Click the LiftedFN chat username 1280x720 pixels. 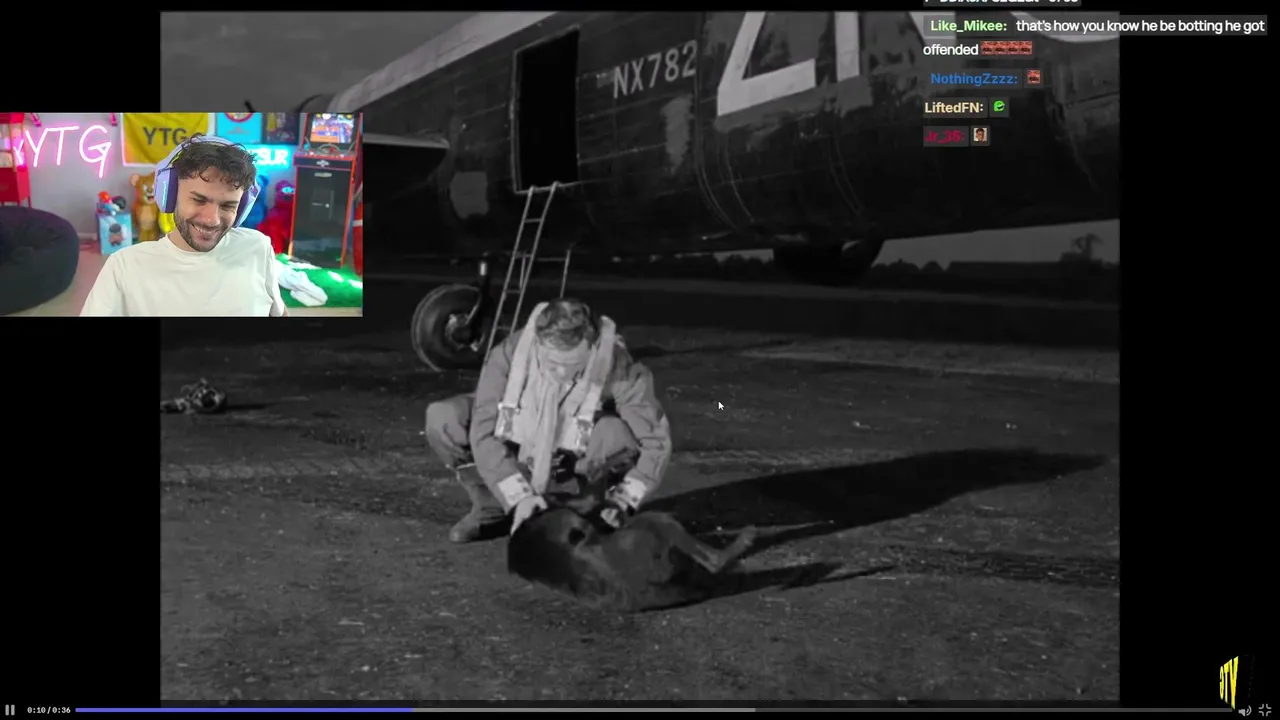coord(954,107)
